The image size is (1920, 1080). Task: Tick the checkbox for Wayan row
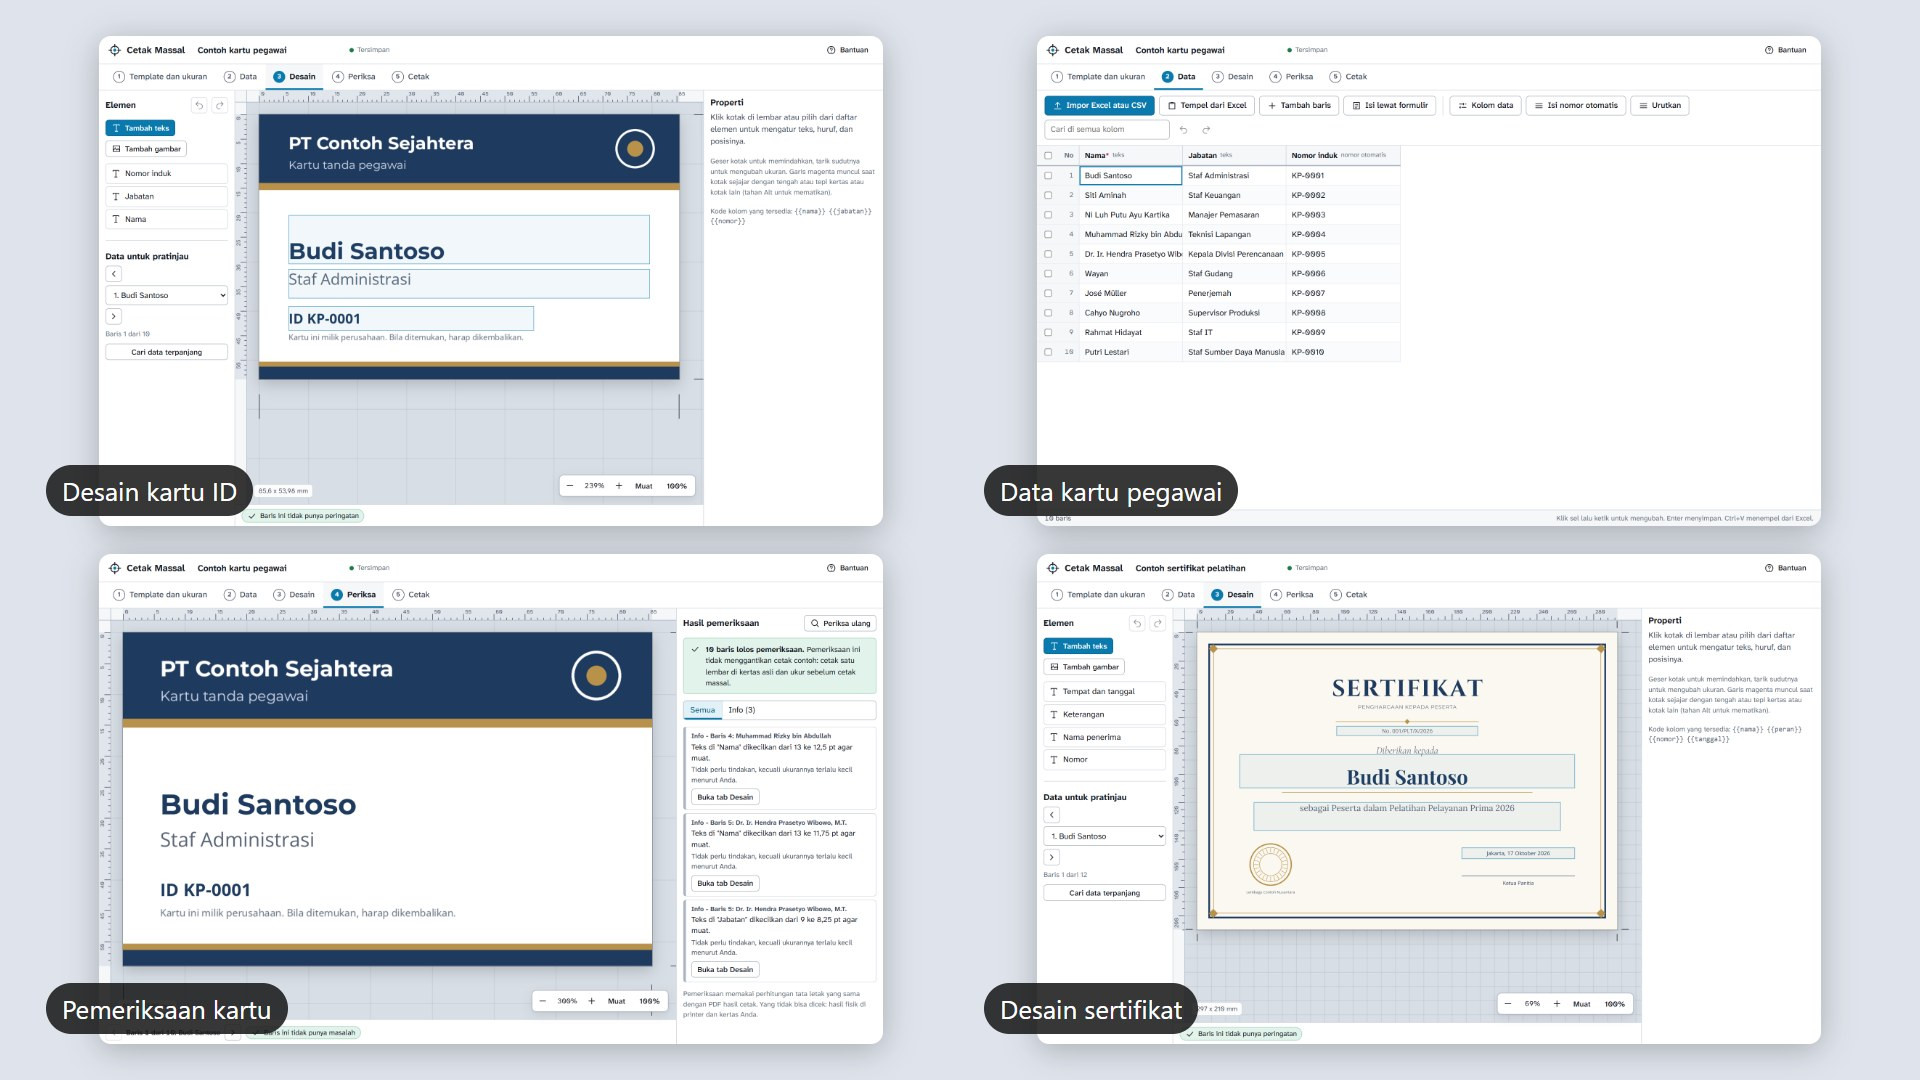tap(1048, 274)
